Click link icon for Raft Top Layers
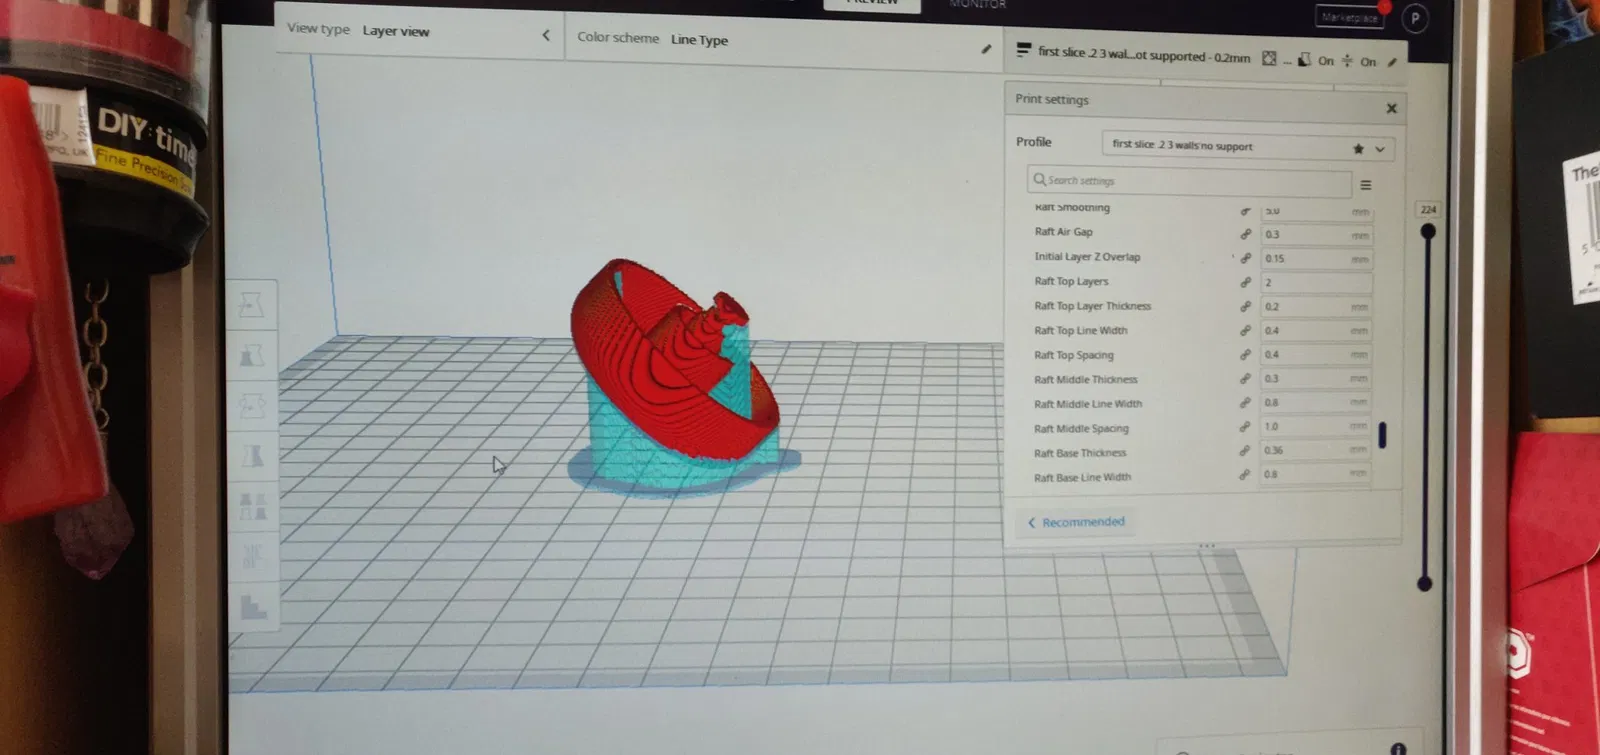 tap(1246, 282)
